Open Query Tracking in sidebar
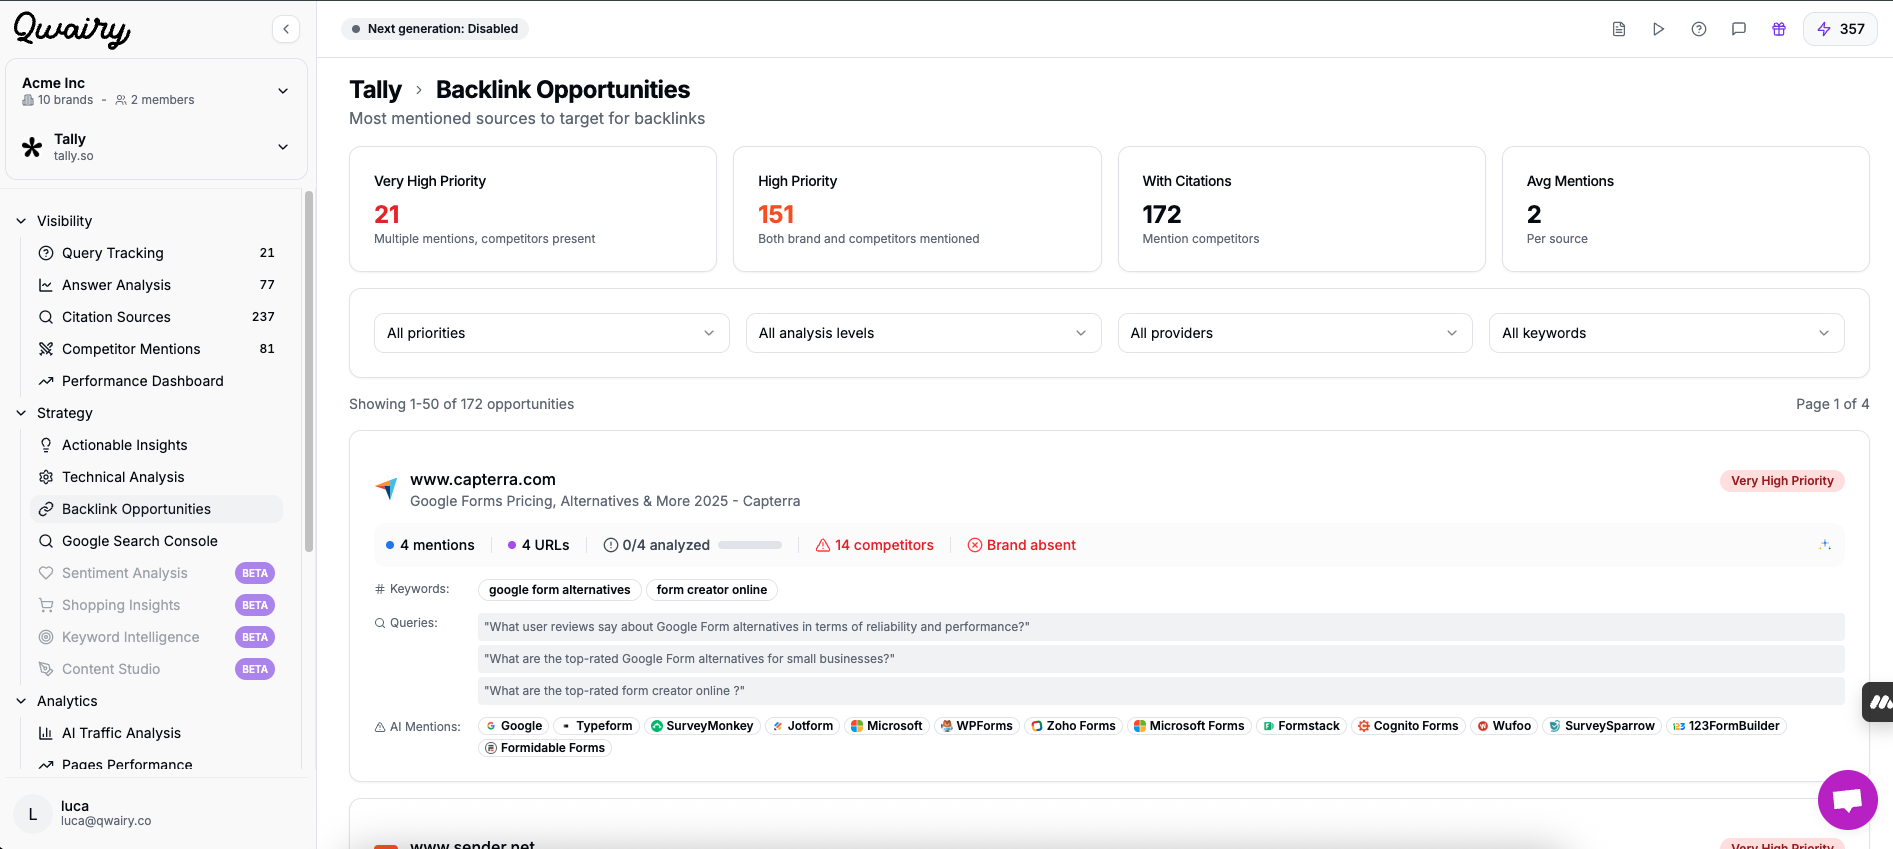 (x=156, y=253)
